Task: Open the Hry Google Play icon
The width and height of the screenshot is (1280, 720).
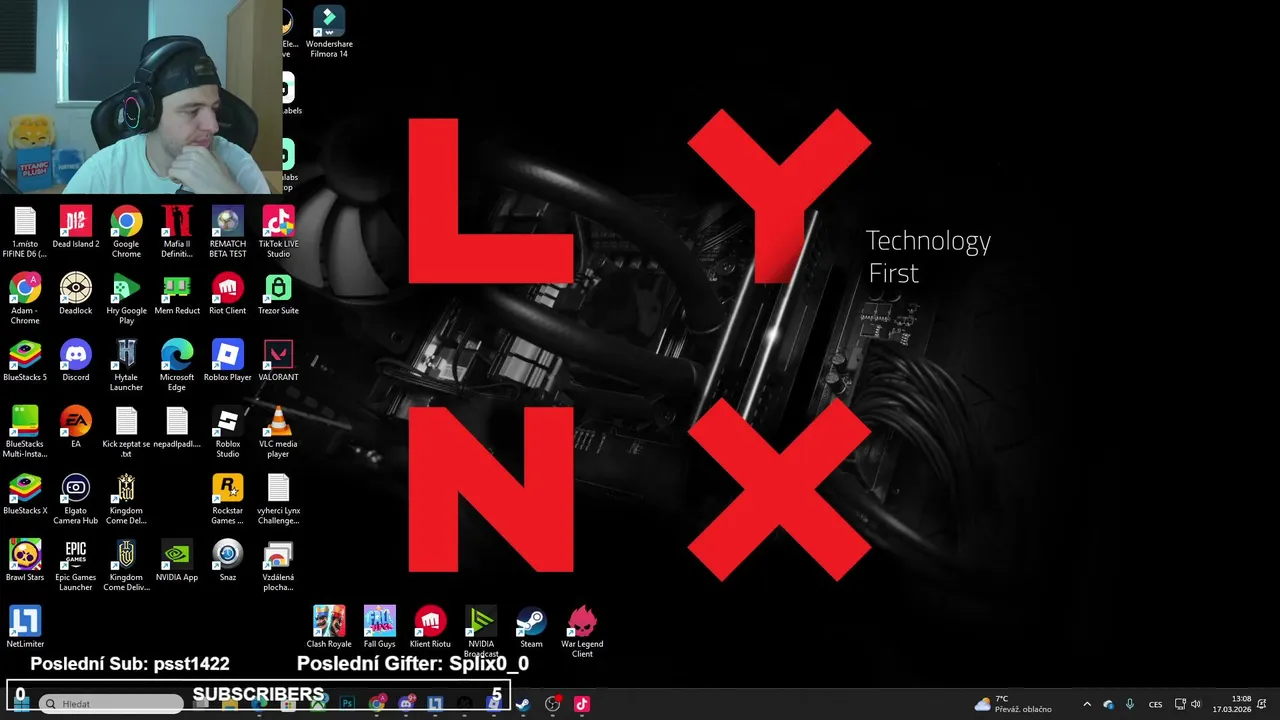Action: click(126, 298)
